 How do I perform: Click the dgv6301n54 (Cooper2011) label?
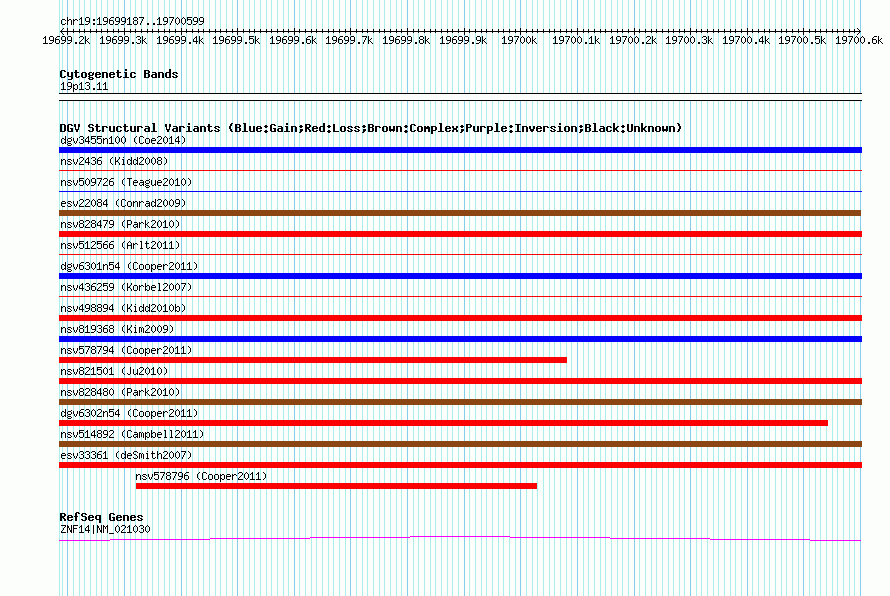click(129, 266)
